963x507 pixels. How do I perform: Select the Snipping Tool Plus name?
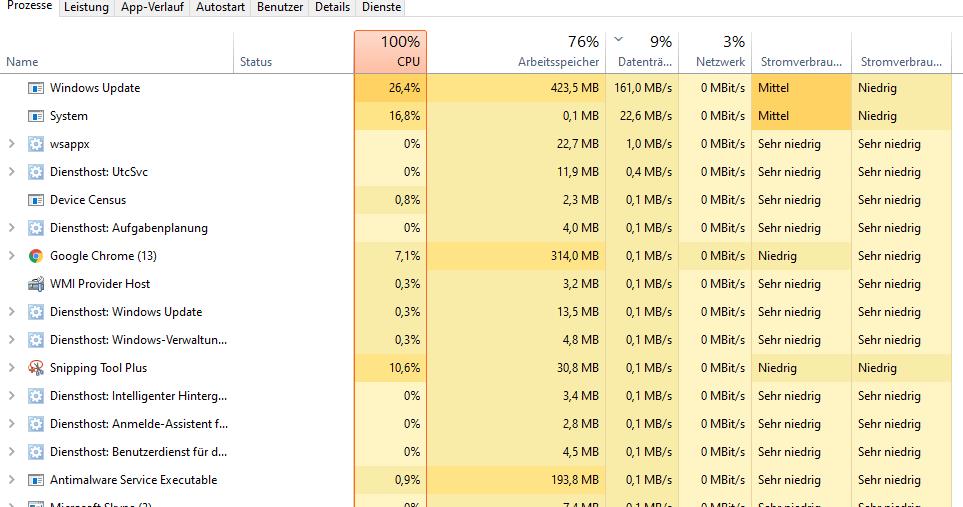98,368
